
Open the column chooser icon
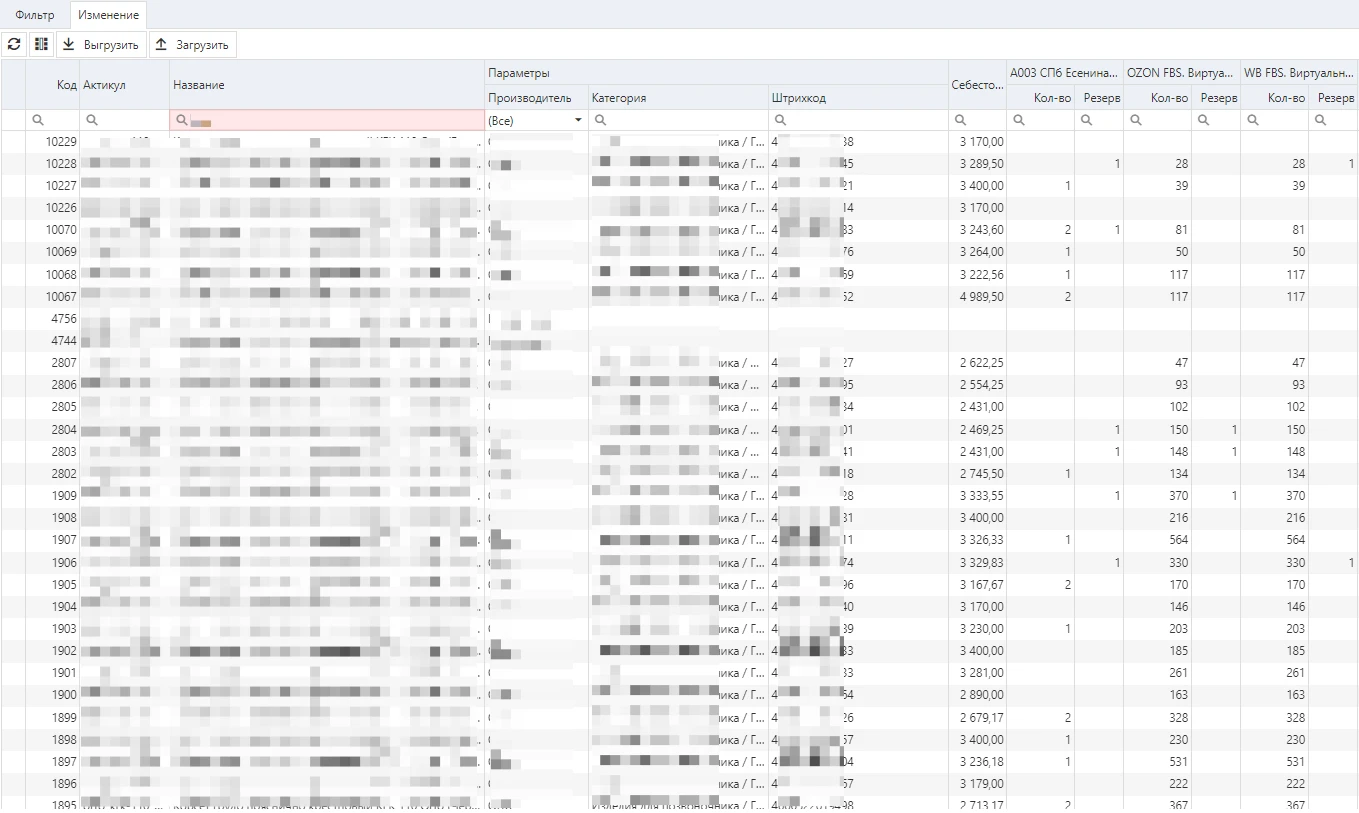[x=41, y=44]
